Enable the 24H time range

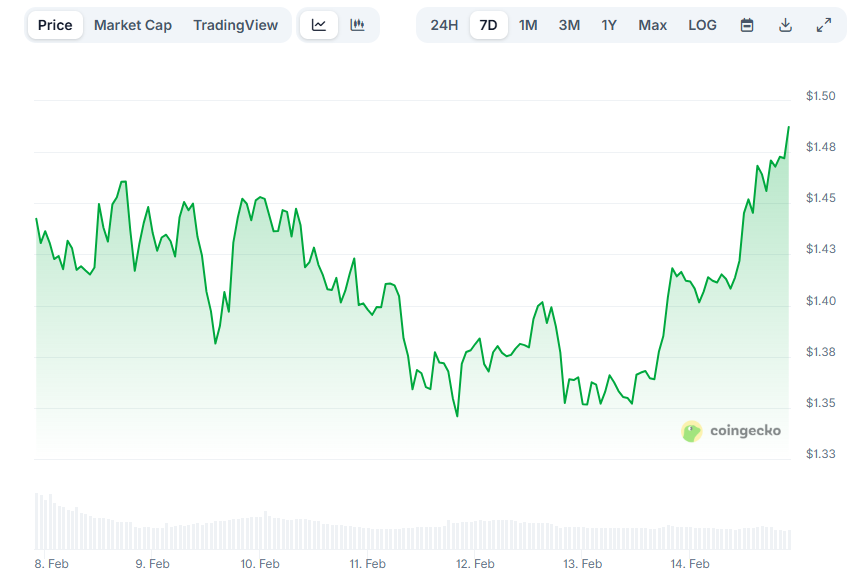click(444, 25)
